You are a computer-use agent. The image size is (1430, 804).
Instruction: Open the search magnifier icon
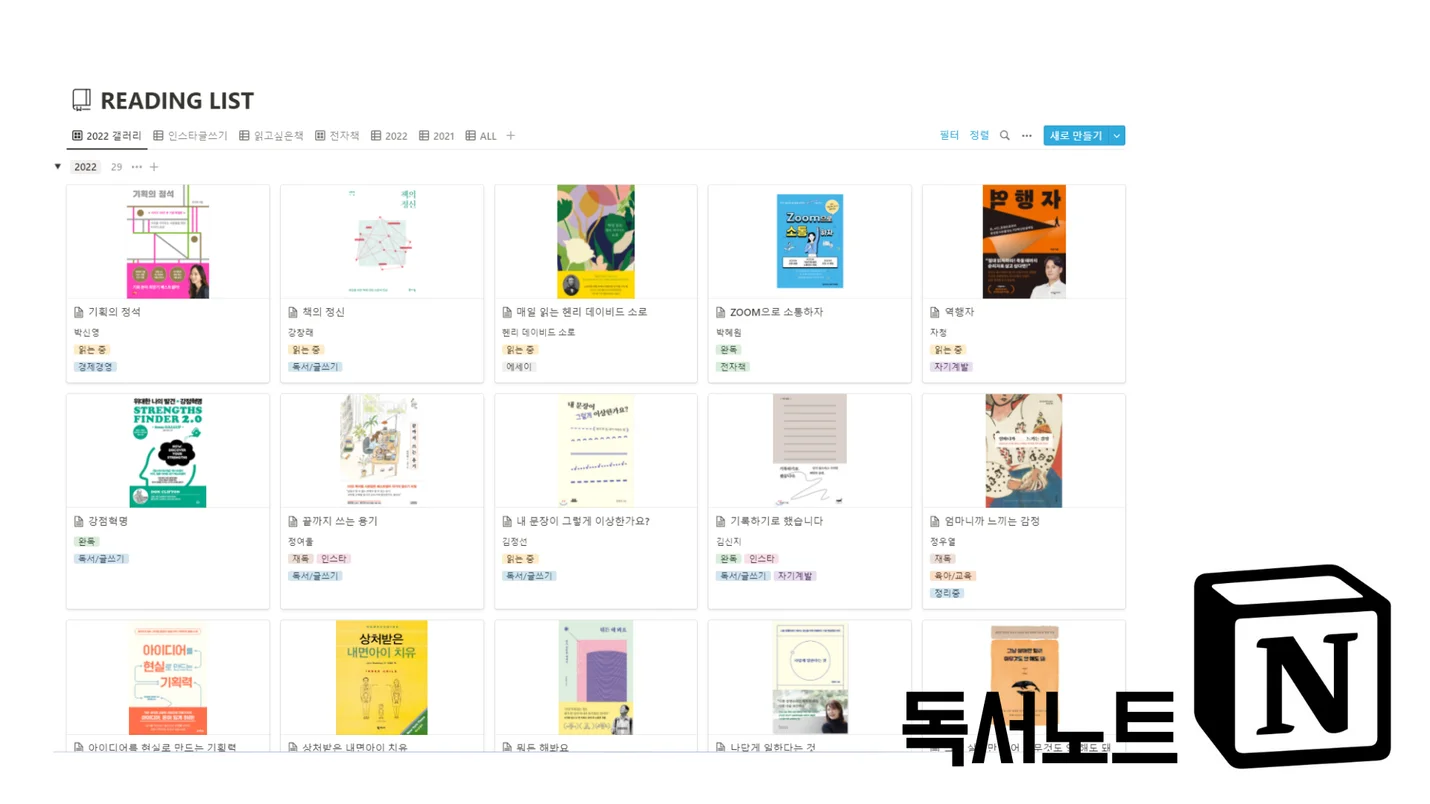[x=1004, y=136]
